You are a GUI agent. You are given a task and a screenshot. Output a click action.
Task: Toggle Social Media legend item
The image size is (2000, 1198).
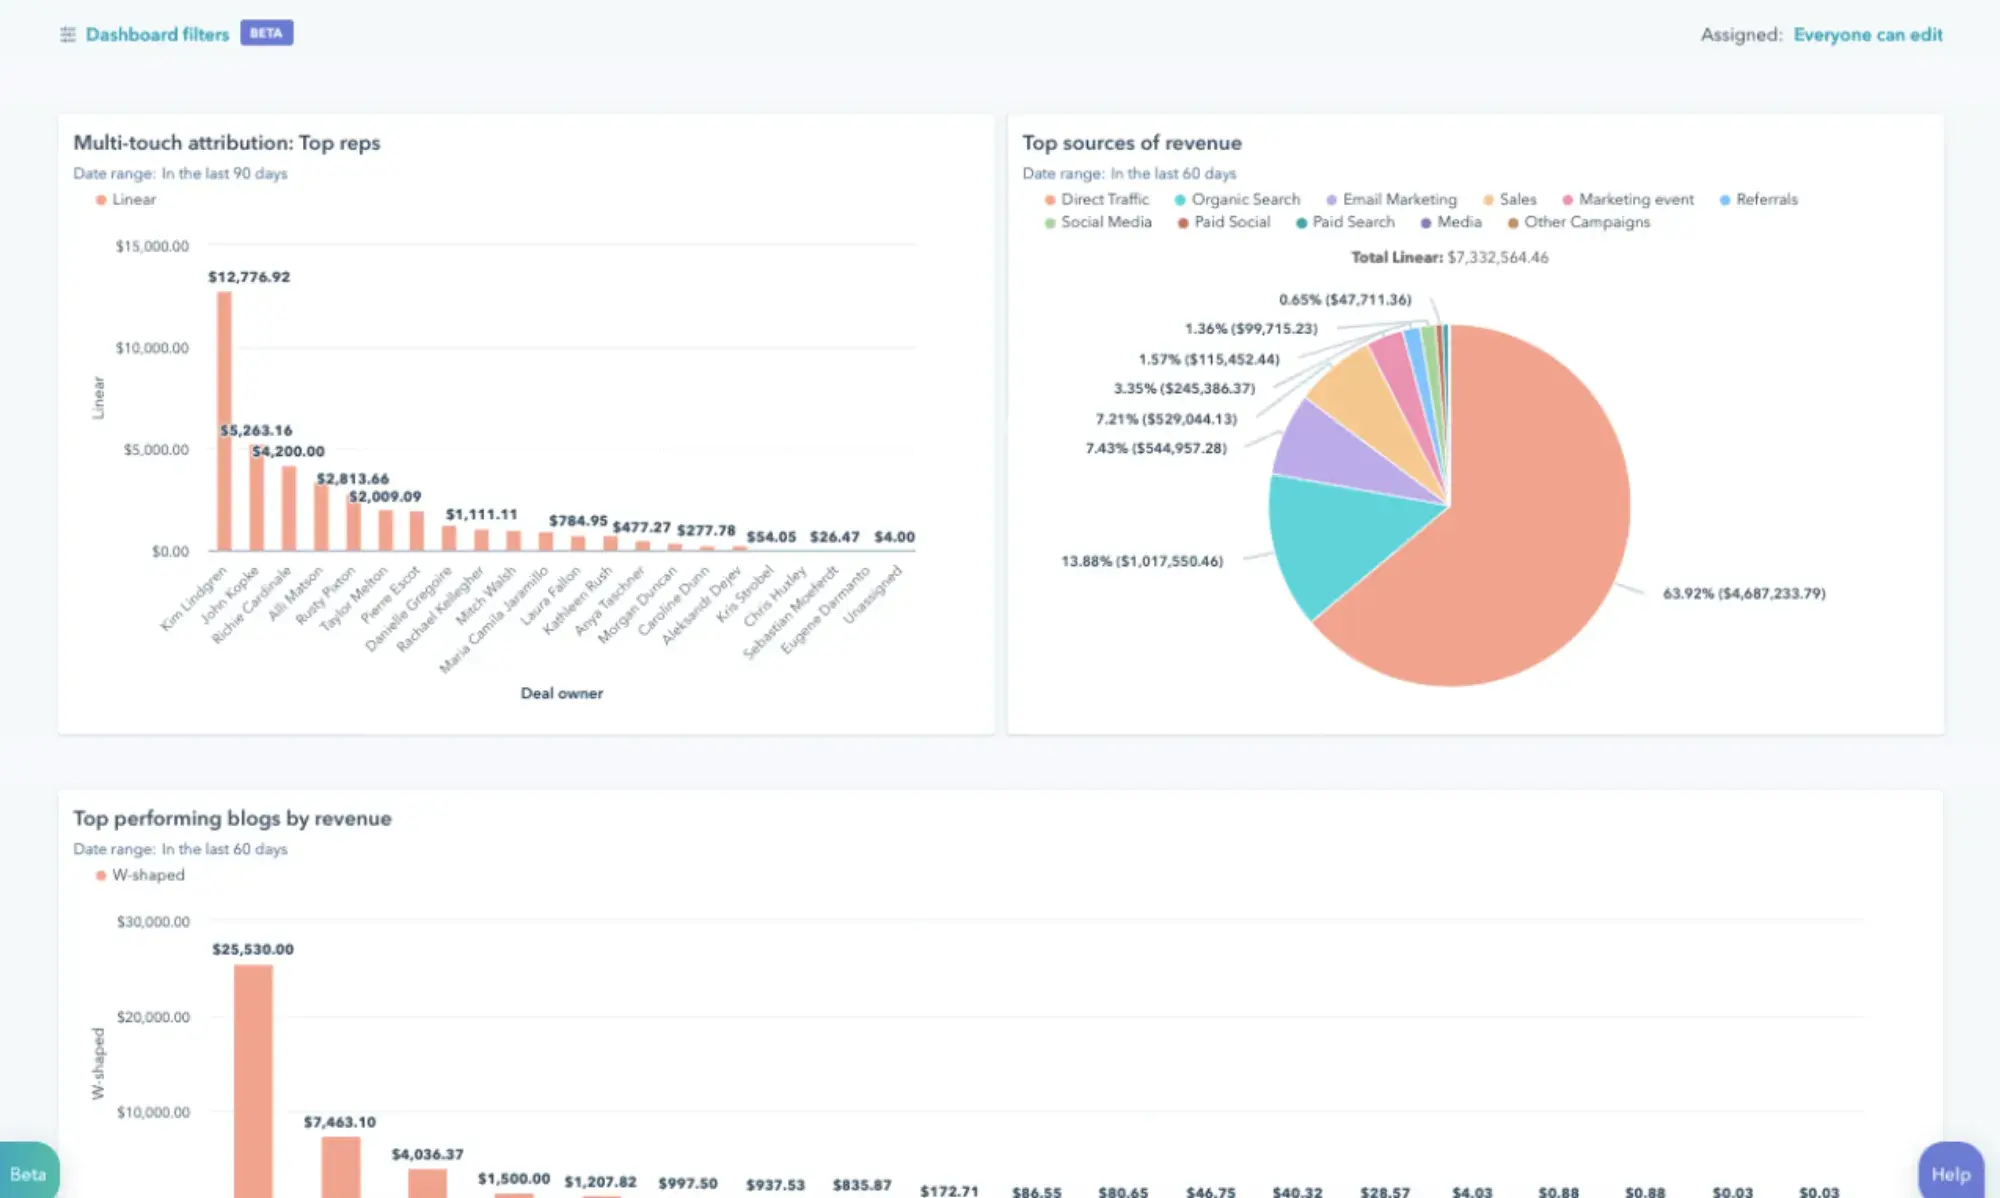pos(1098,222)
